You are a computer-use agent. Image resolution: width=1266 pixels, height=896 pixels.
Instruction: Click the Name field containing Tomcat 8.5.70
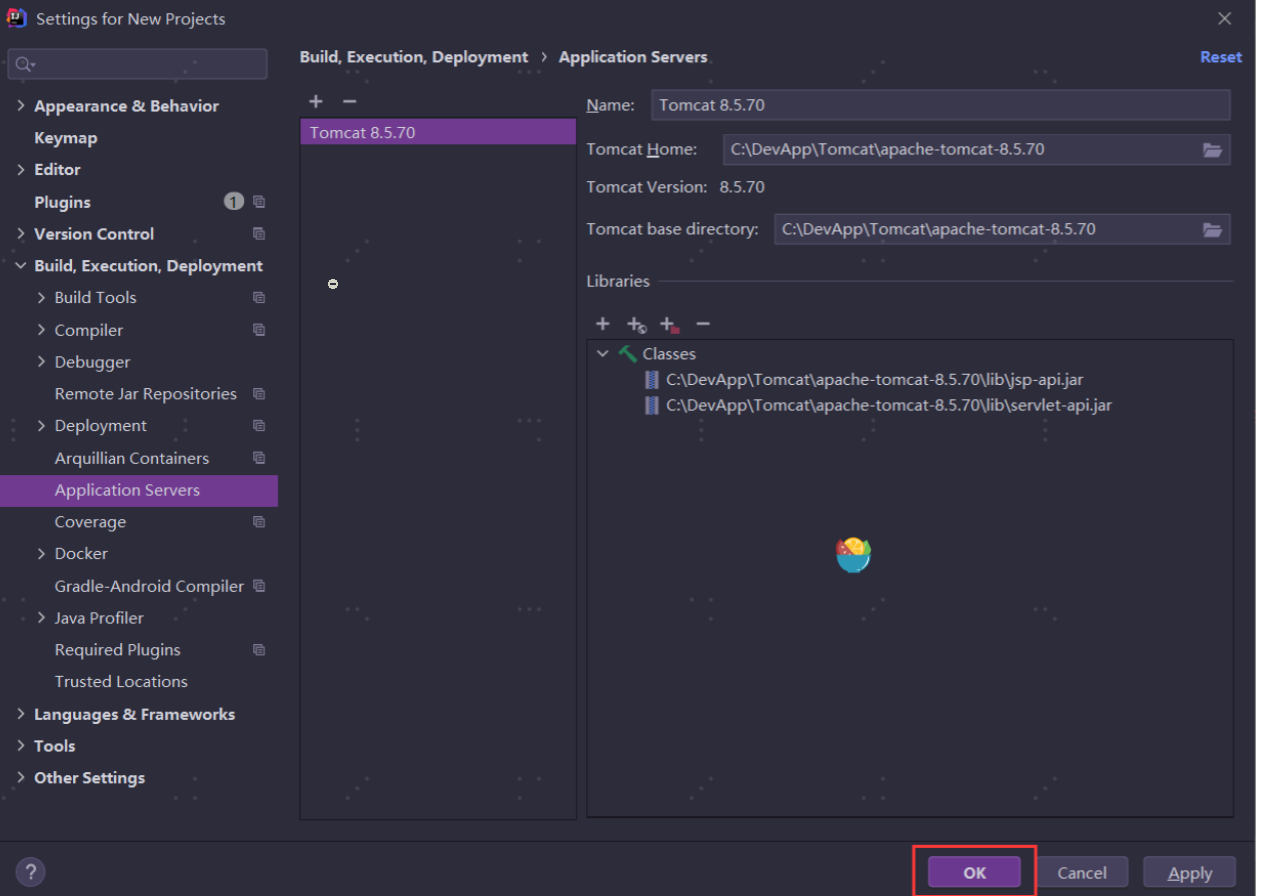(x=941, y=105)
